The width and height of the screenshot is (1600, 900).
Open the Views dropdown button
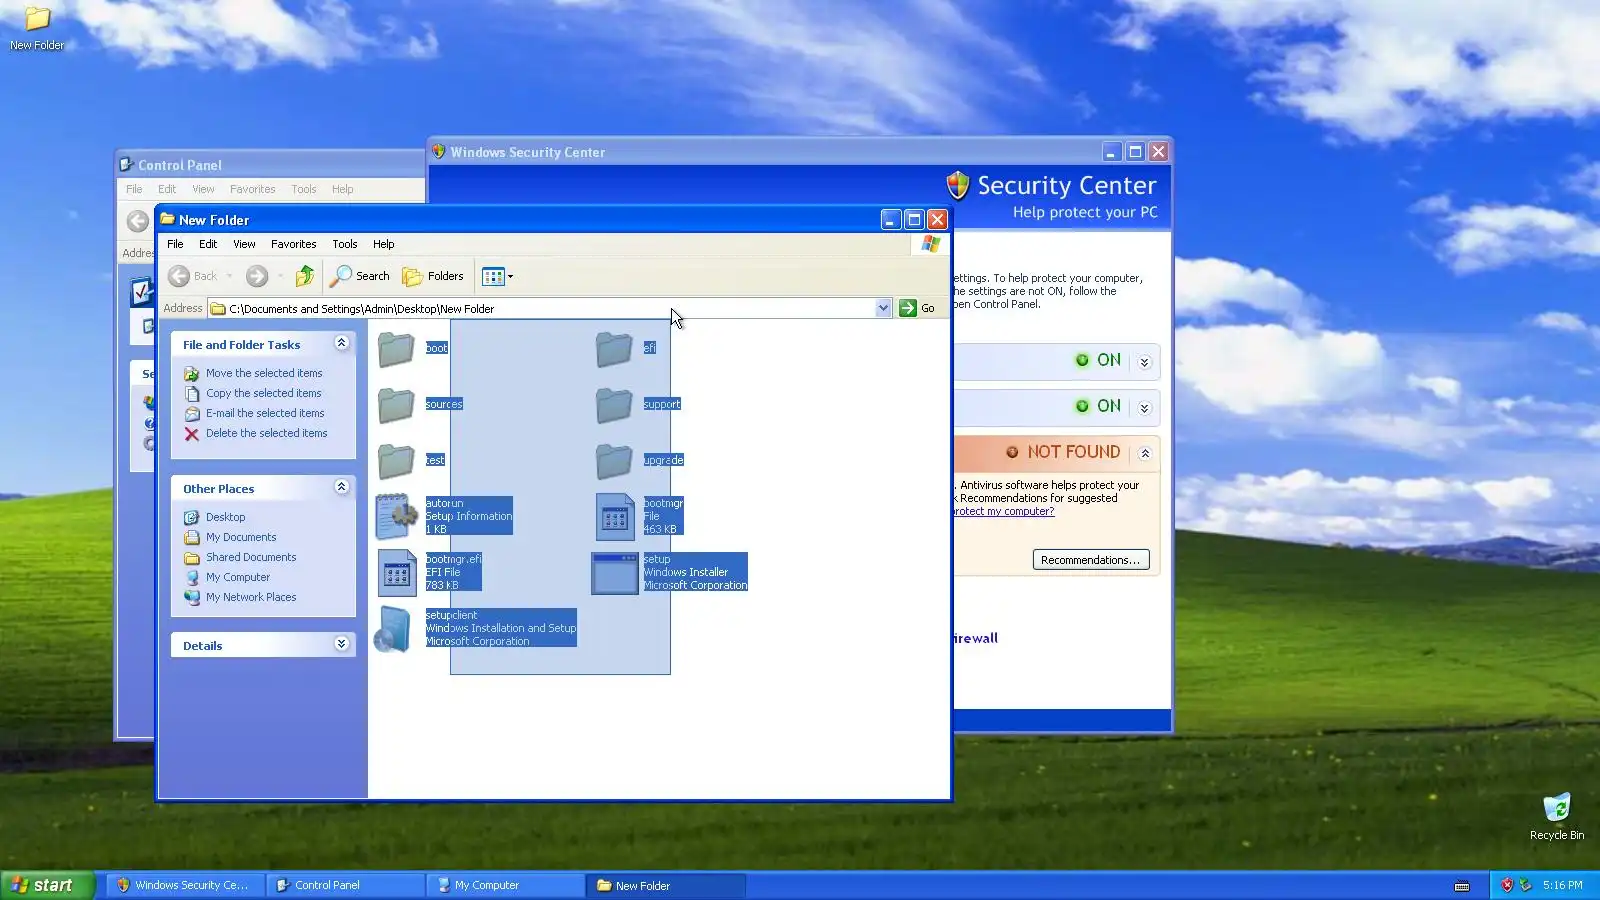coord(497,276)
